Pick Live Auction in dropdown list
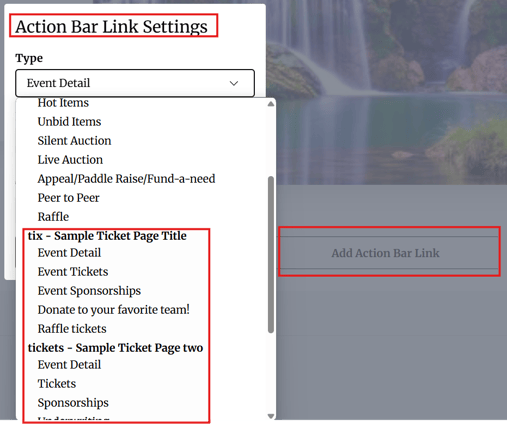The image size is (507, 424). pyautogui.click(x=70, y=160)
